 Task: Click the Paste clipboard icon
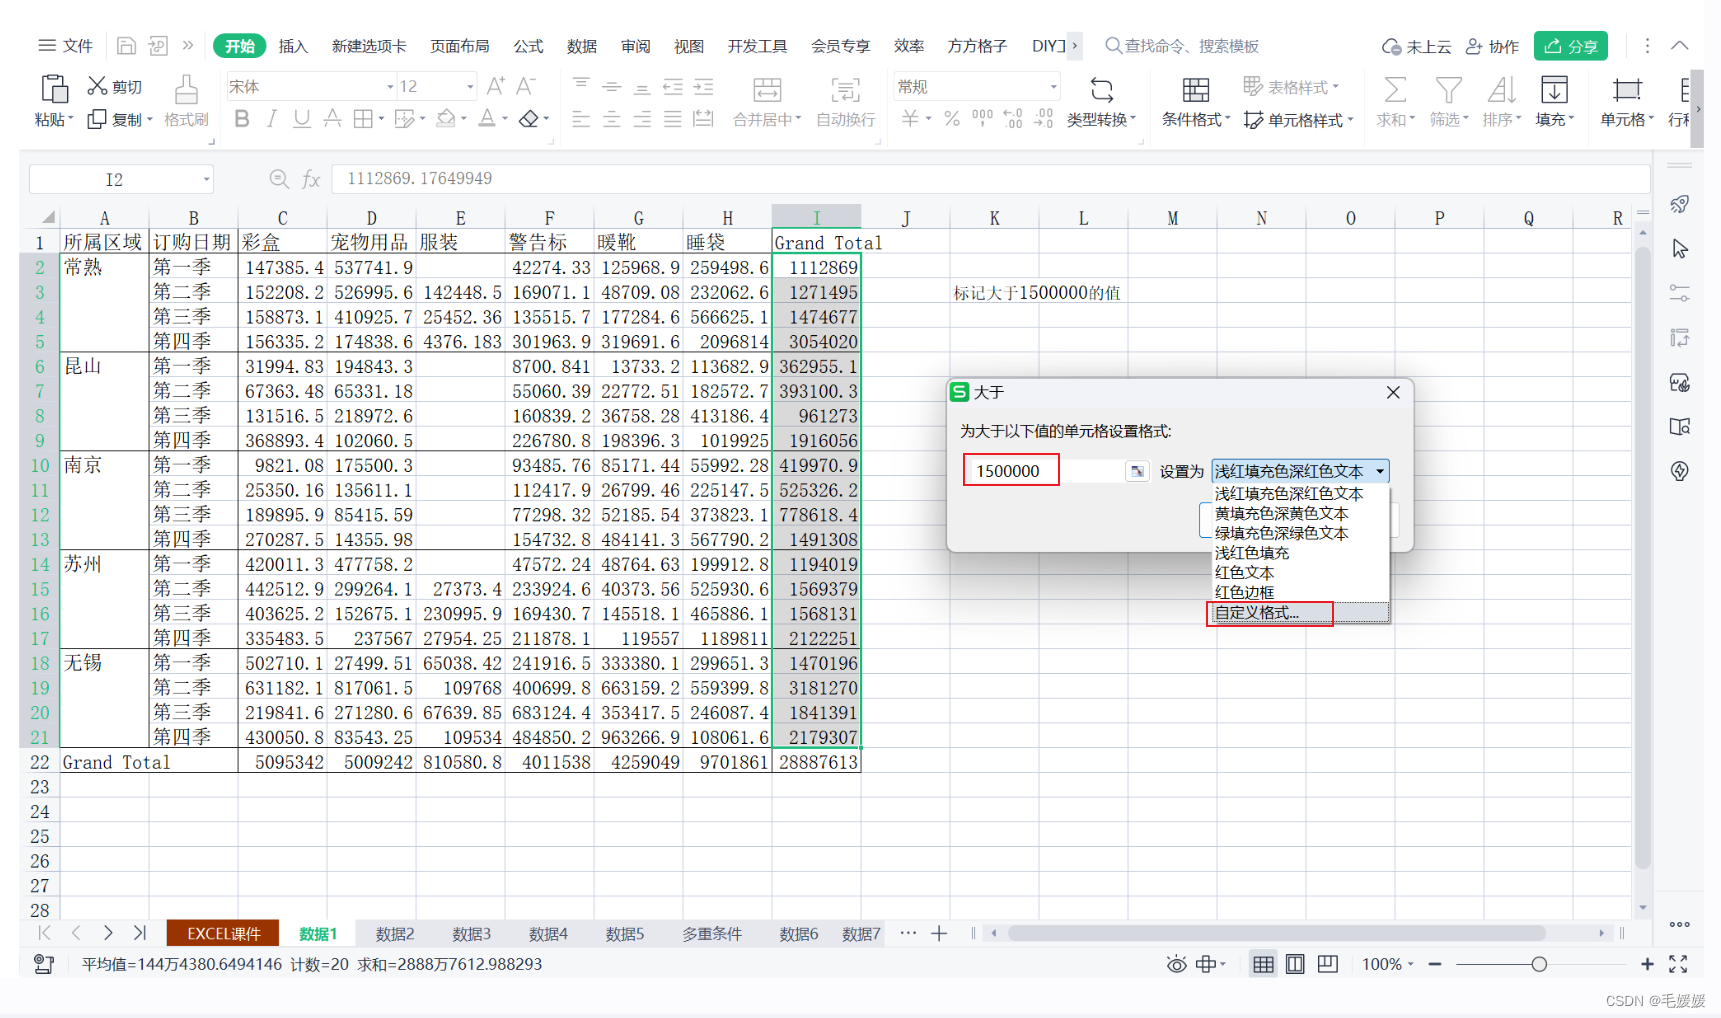(54, 89)
